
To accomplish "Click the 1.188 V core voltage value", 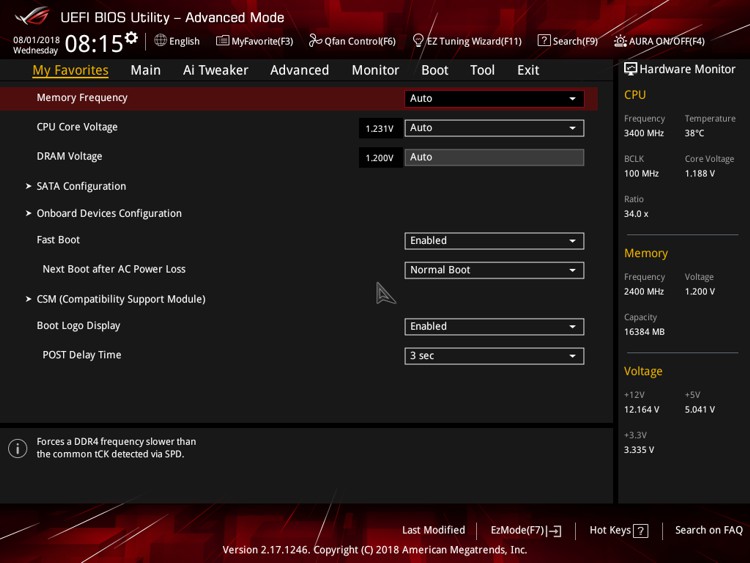I will 700,174.
